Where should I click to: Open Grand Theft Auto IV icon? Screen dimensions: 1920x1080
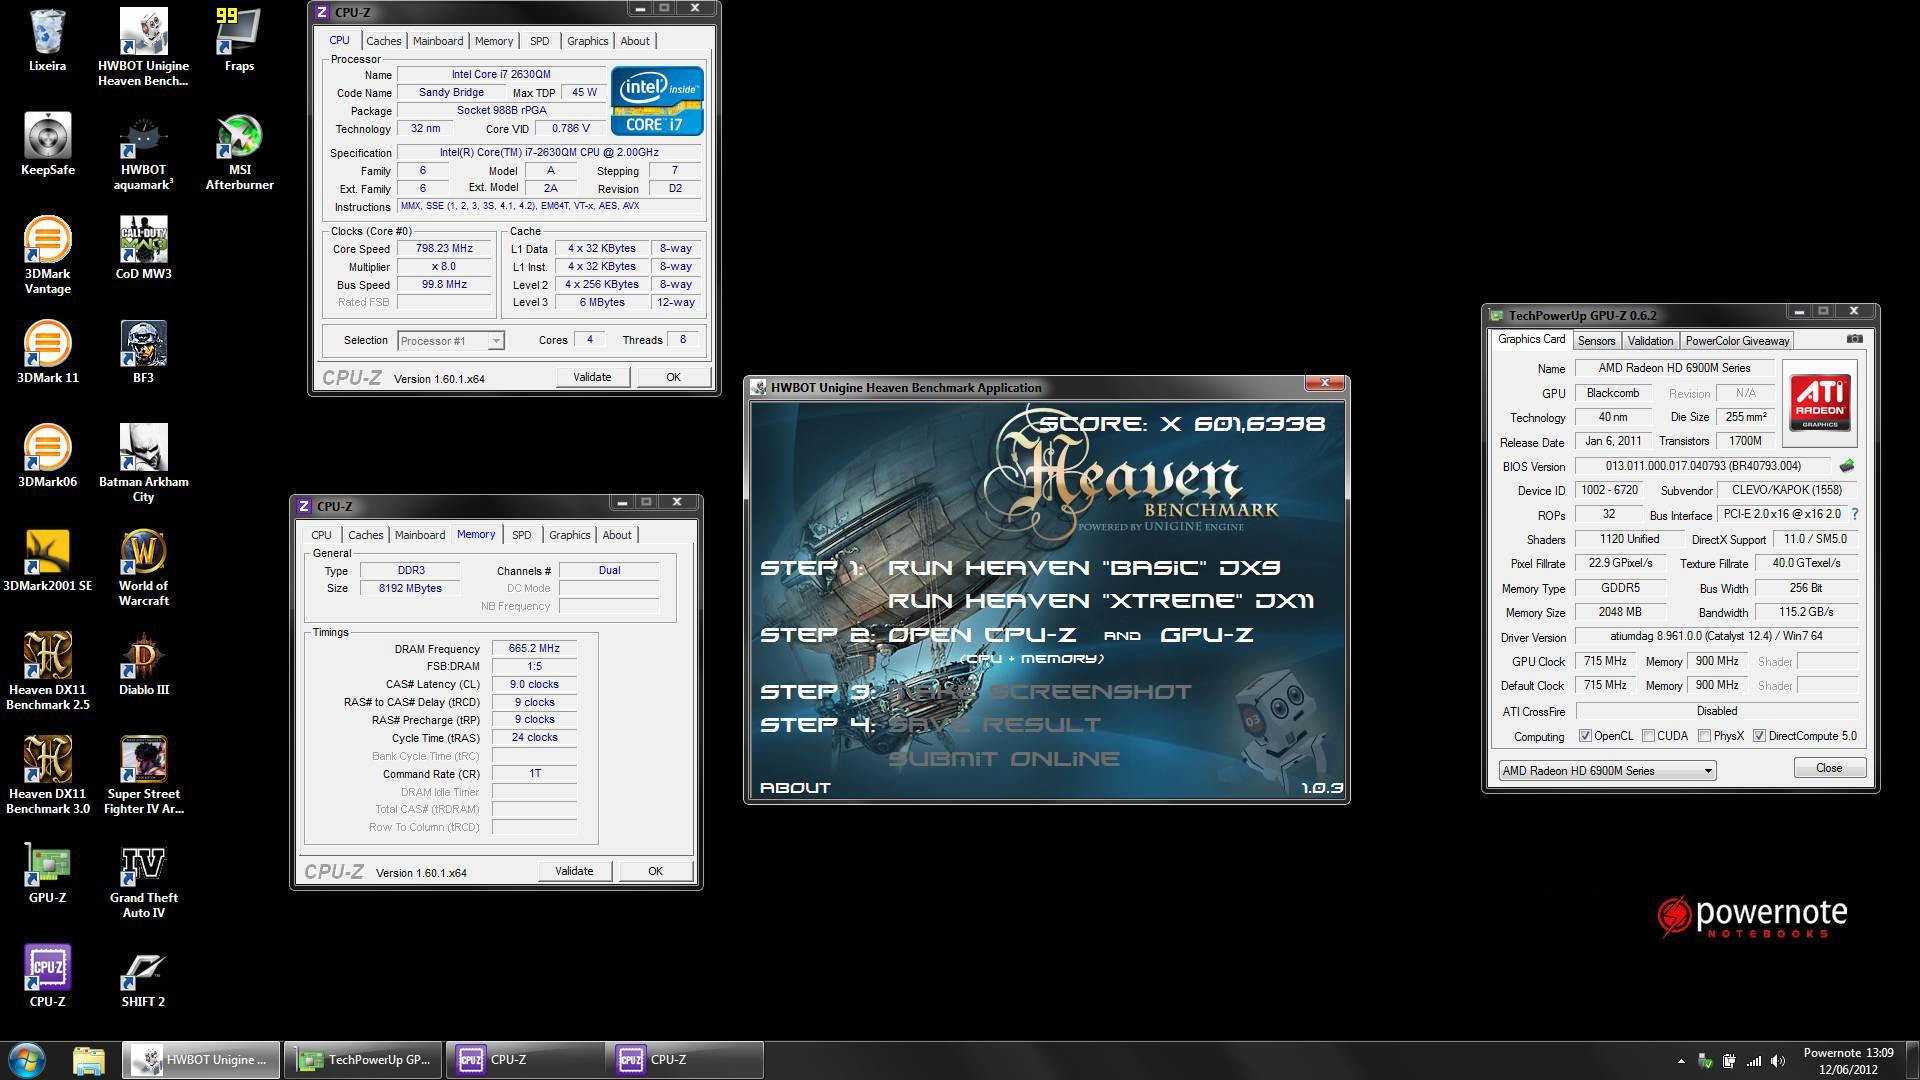point(143,880)
